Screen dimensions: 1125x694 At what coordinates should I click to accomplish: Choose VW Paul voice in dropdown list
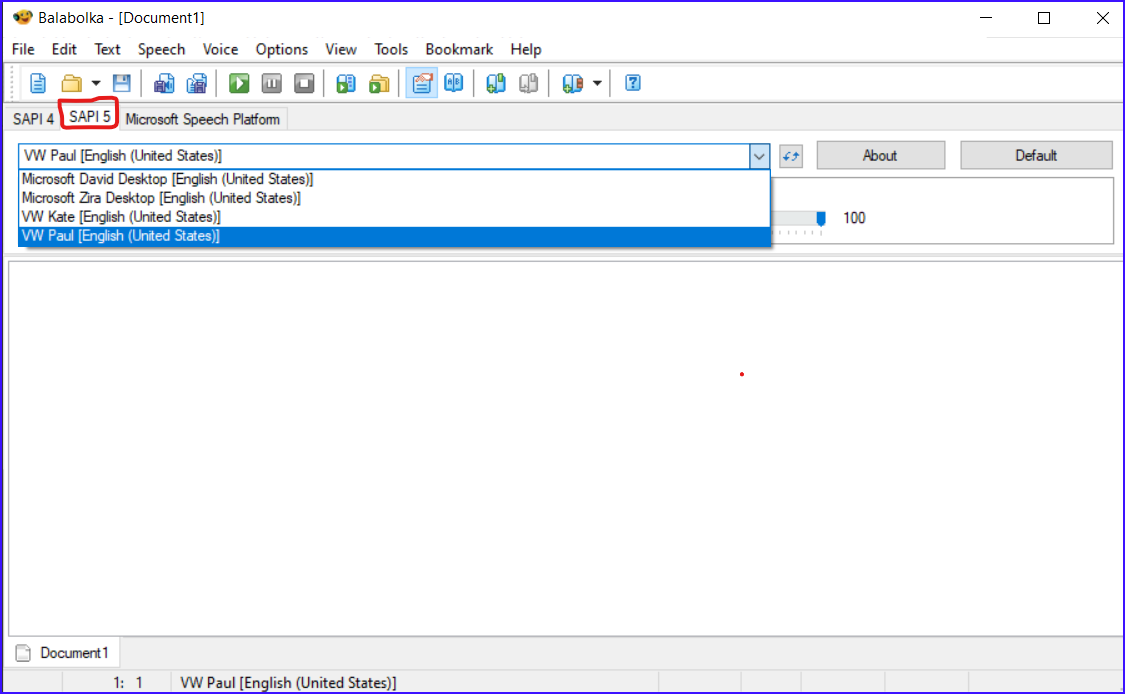[394, 236]
